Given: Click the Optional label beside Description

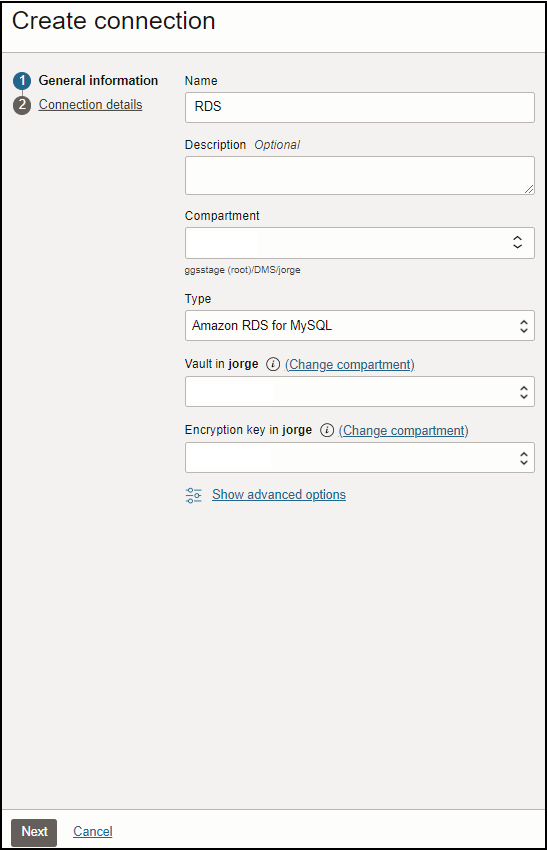Looking at the screenshot, I should (277, 145).
